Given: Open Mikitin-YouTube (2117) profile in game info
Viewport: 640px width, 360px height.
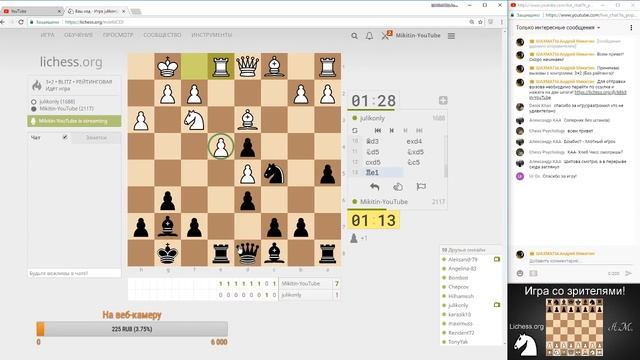Looking at the screenshot, I should tap(67, 109).
